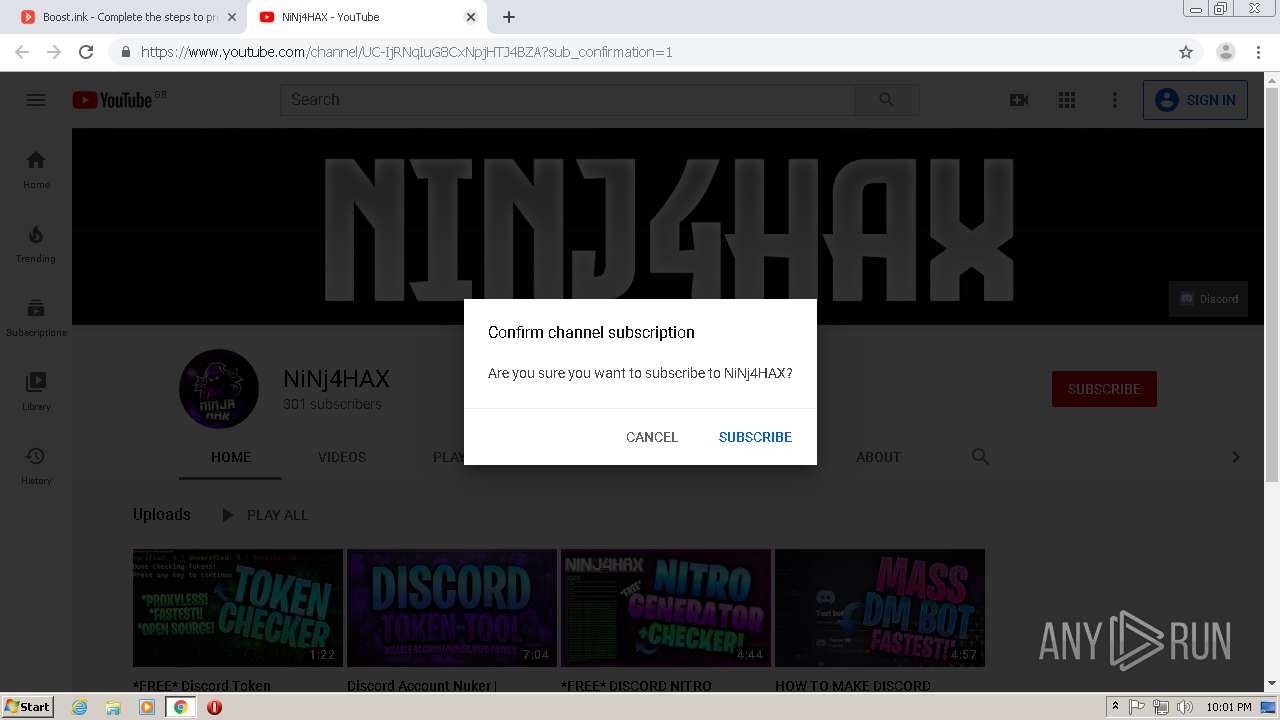Open the Discord Token-Tool video thumbnail

click(x=452, y=608)
